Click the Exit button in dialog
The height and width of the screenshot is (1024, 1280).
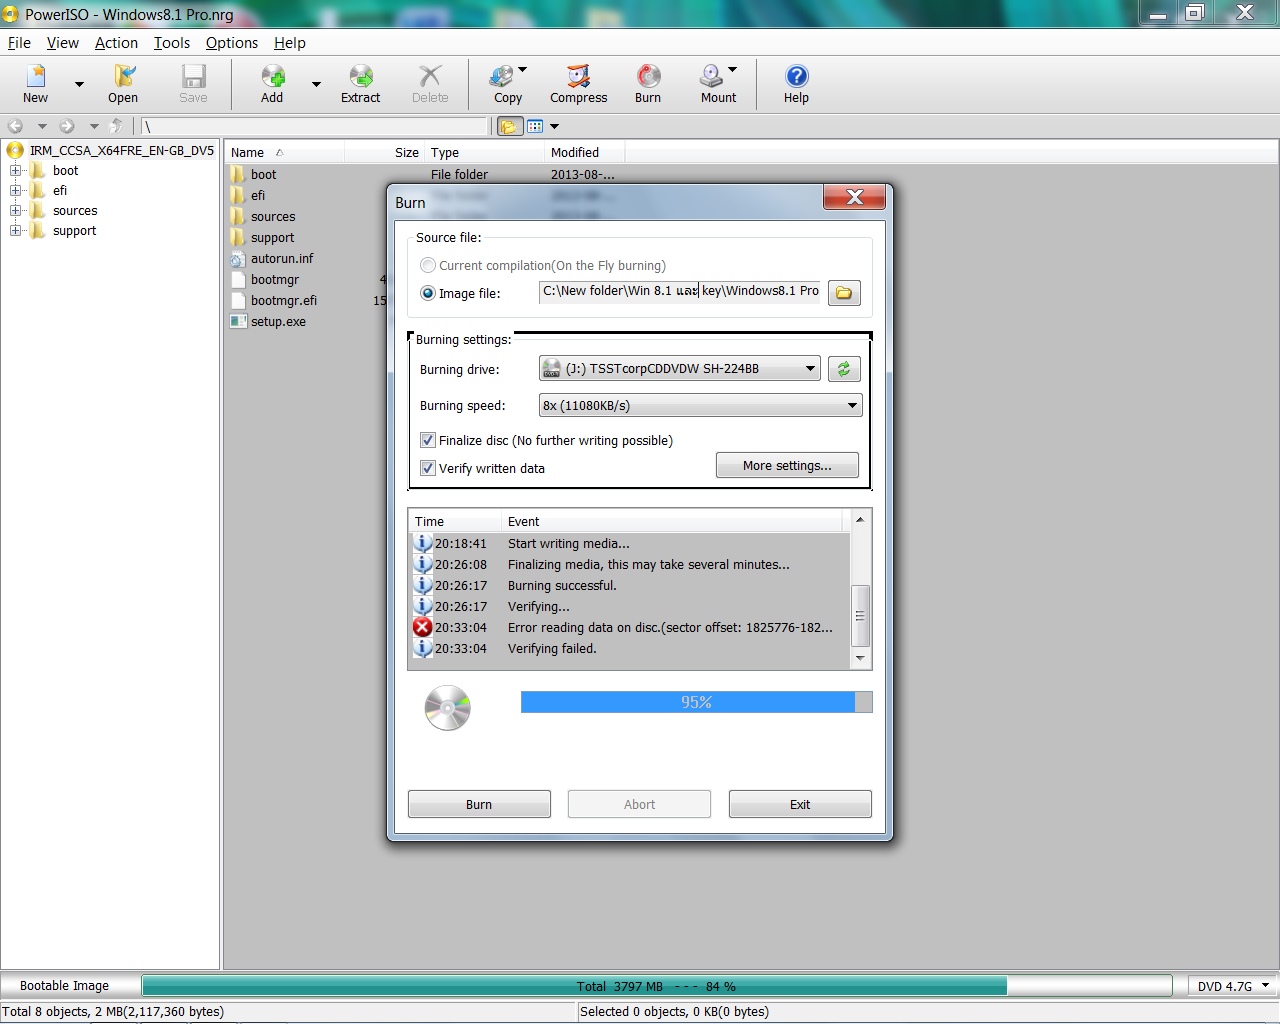pos(800,804)
